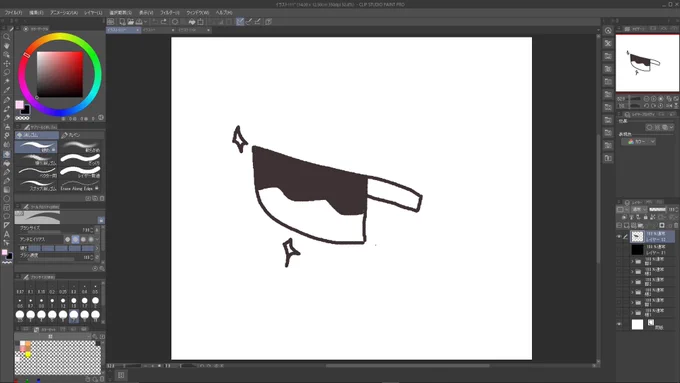Open the ウィンドウ(W) menu
The height and width of the screenshot is (383, 680).
click(x=197, y=13)
